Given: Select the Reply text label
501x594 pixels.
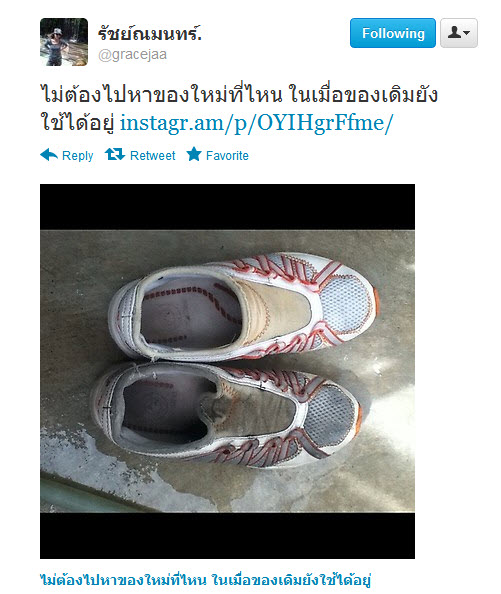Looking at the screenshot, I should 78,156.
